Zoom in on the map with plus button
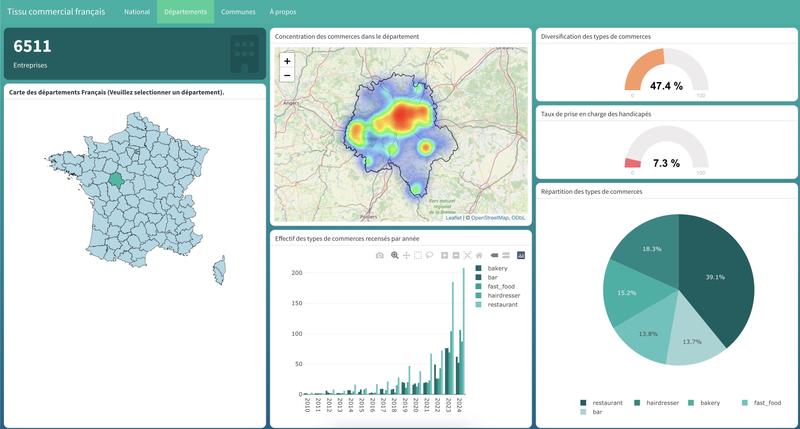Screen dimensions: 800x429 (287, 61)
